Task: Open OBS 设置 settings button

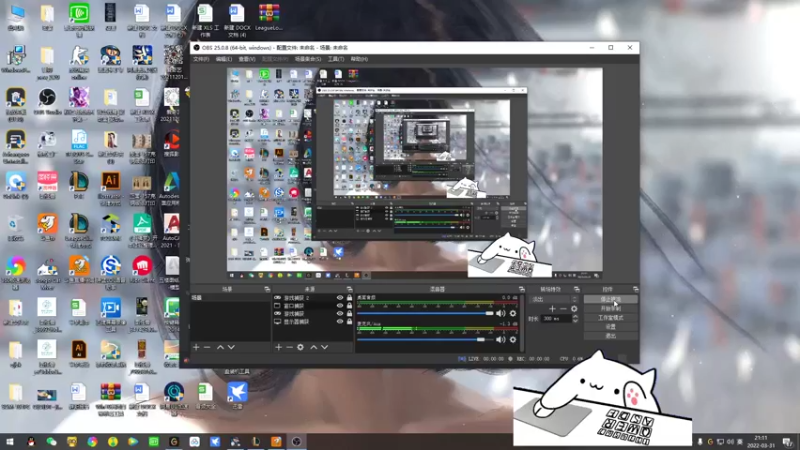Action: tap(611, 327)
